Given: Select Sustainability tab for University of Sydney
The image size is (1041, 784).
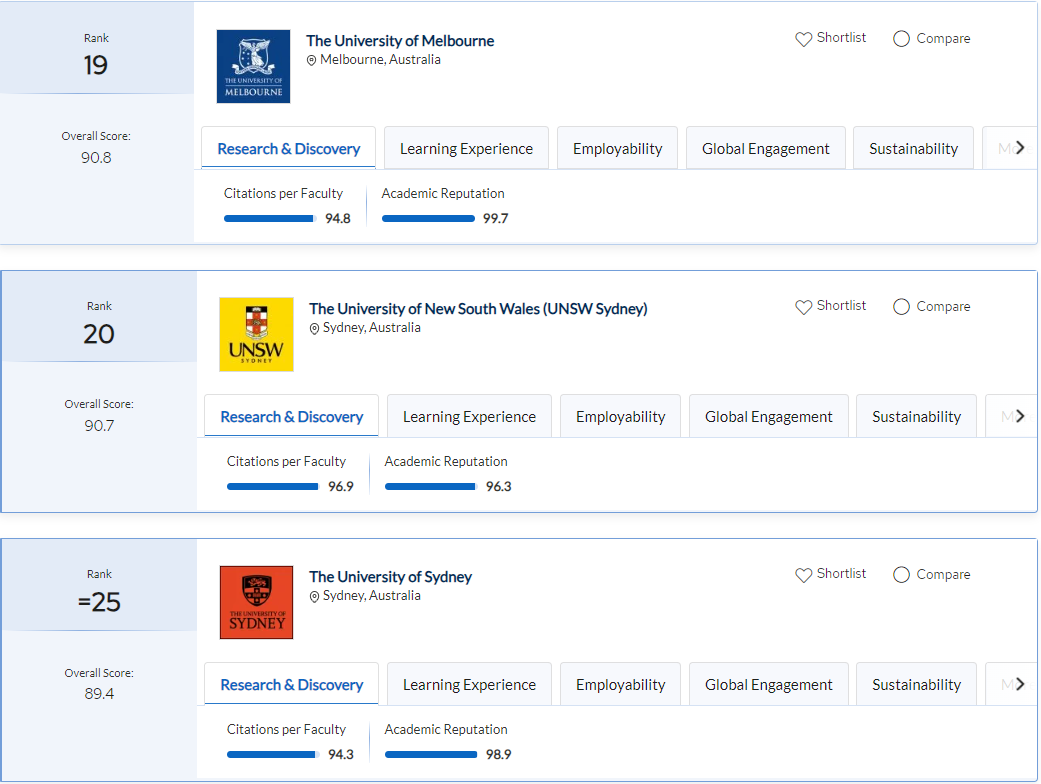Looking at the screenshot, I should click(x=916, y=685).
